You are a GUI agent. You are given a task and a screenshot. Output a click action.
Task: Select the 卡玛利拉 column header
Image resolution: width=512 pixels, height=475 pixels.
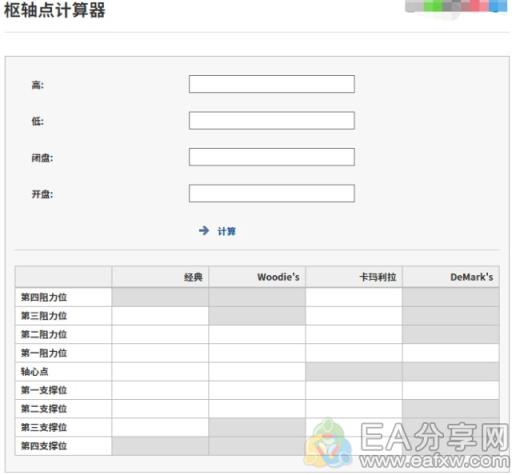click(x=354, y=277)
